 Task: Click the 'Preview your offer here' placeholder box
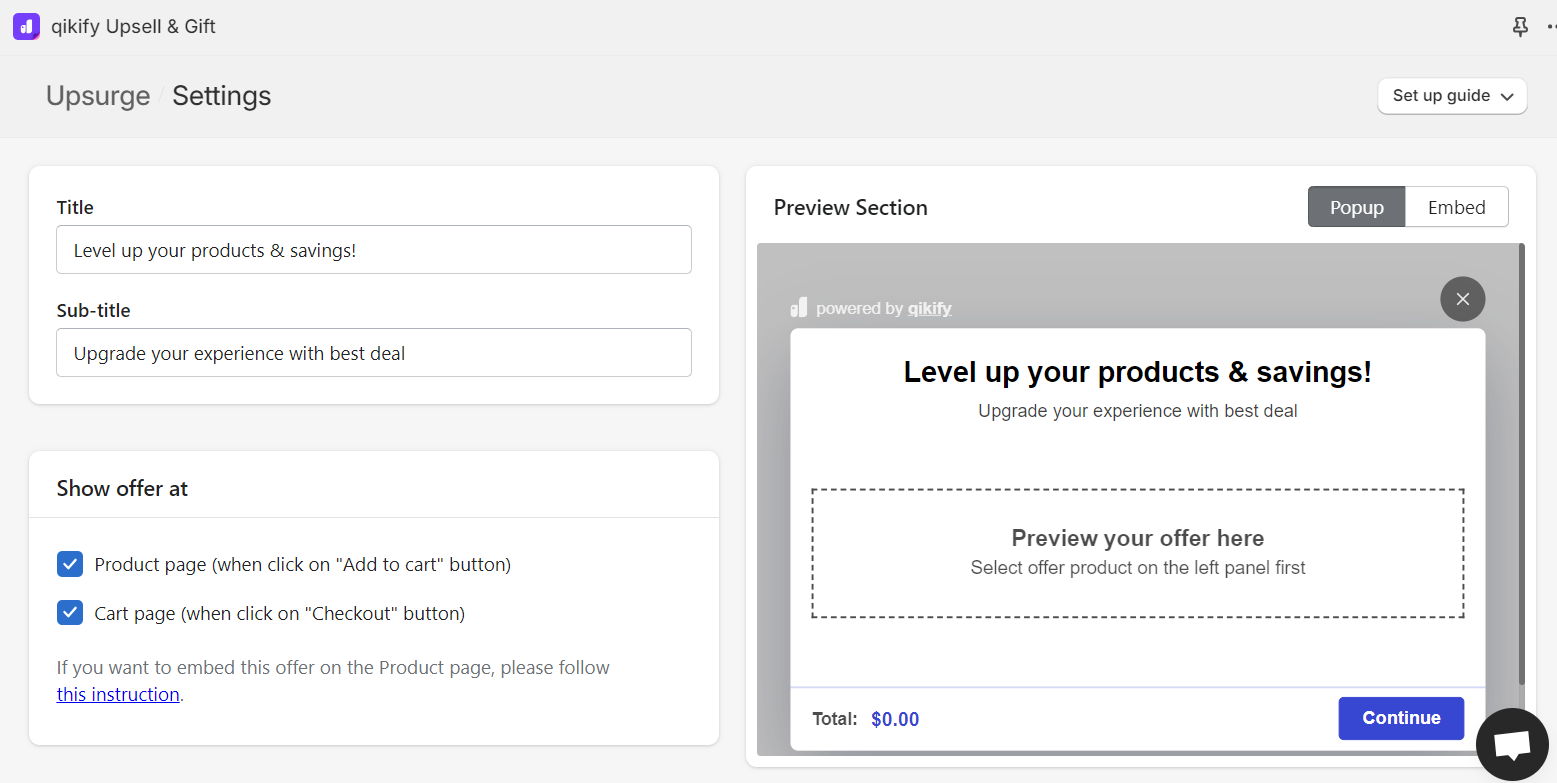[x=1138, y=553]
